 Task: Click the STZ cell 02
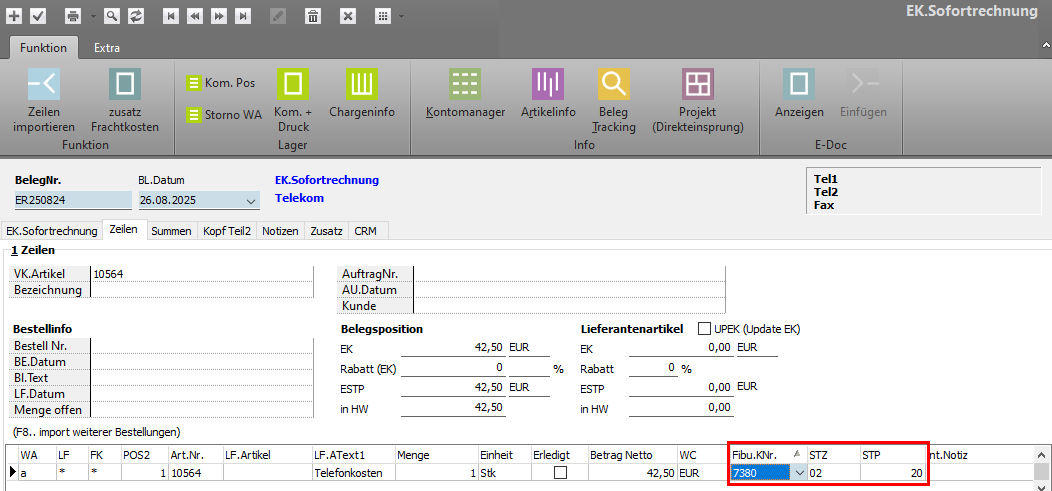click(833, 473)
